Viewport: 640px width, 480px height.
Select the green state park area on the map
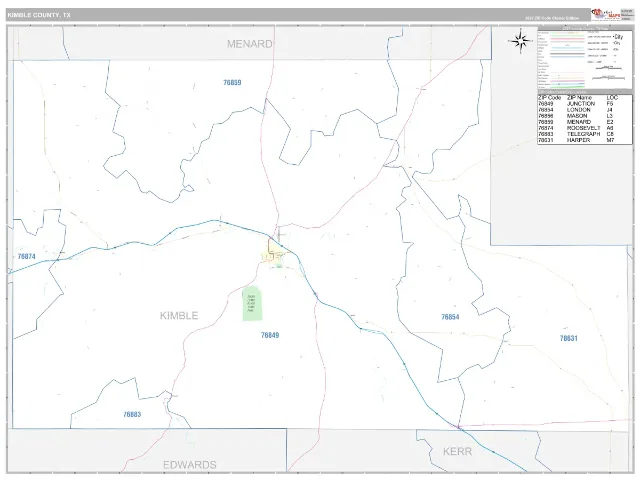[252, 303]
